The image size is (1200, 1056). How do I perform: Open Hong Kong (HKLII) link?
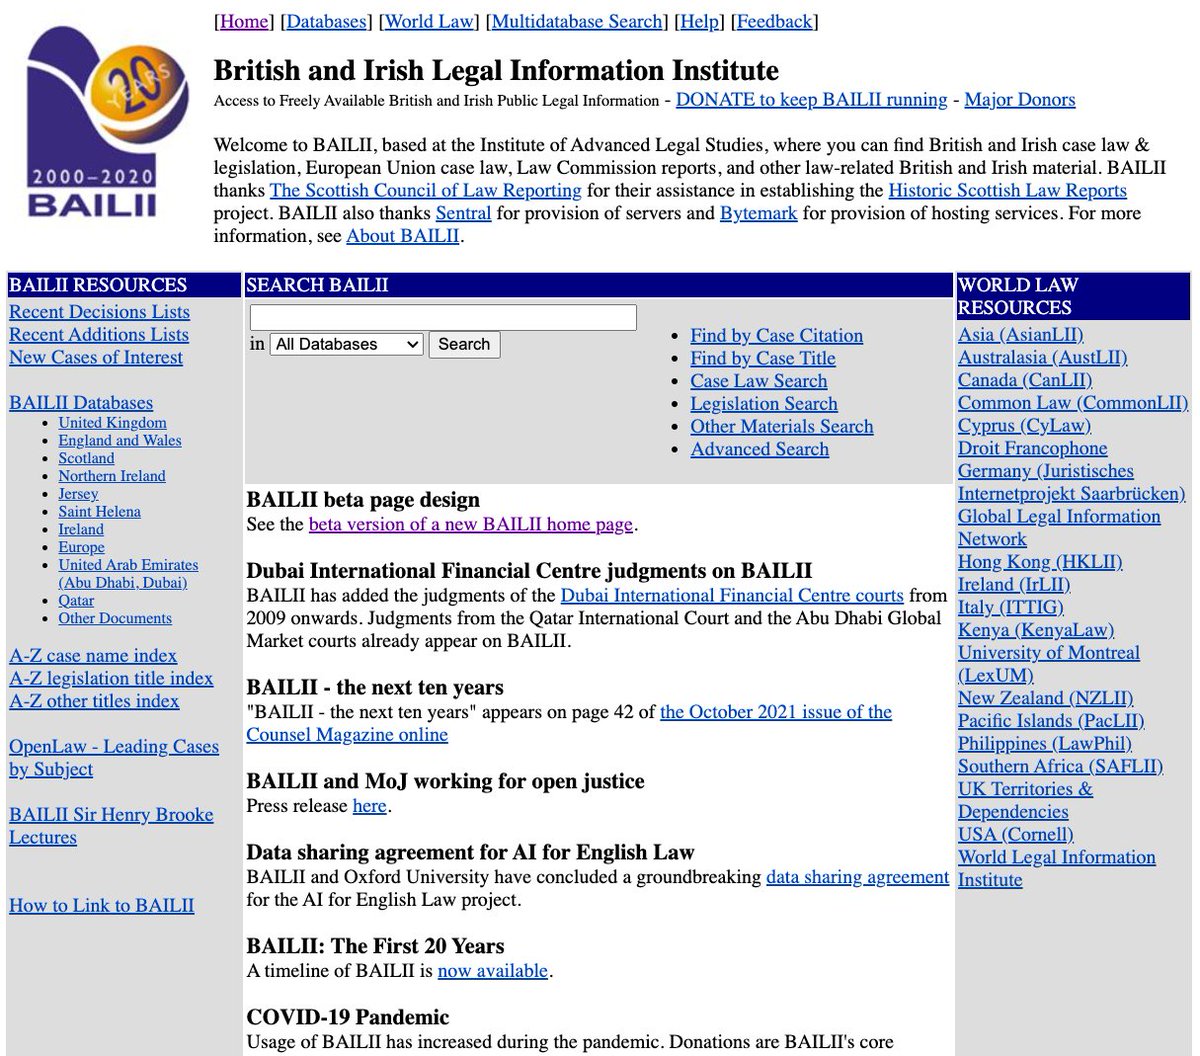[x=1040, y=562]
